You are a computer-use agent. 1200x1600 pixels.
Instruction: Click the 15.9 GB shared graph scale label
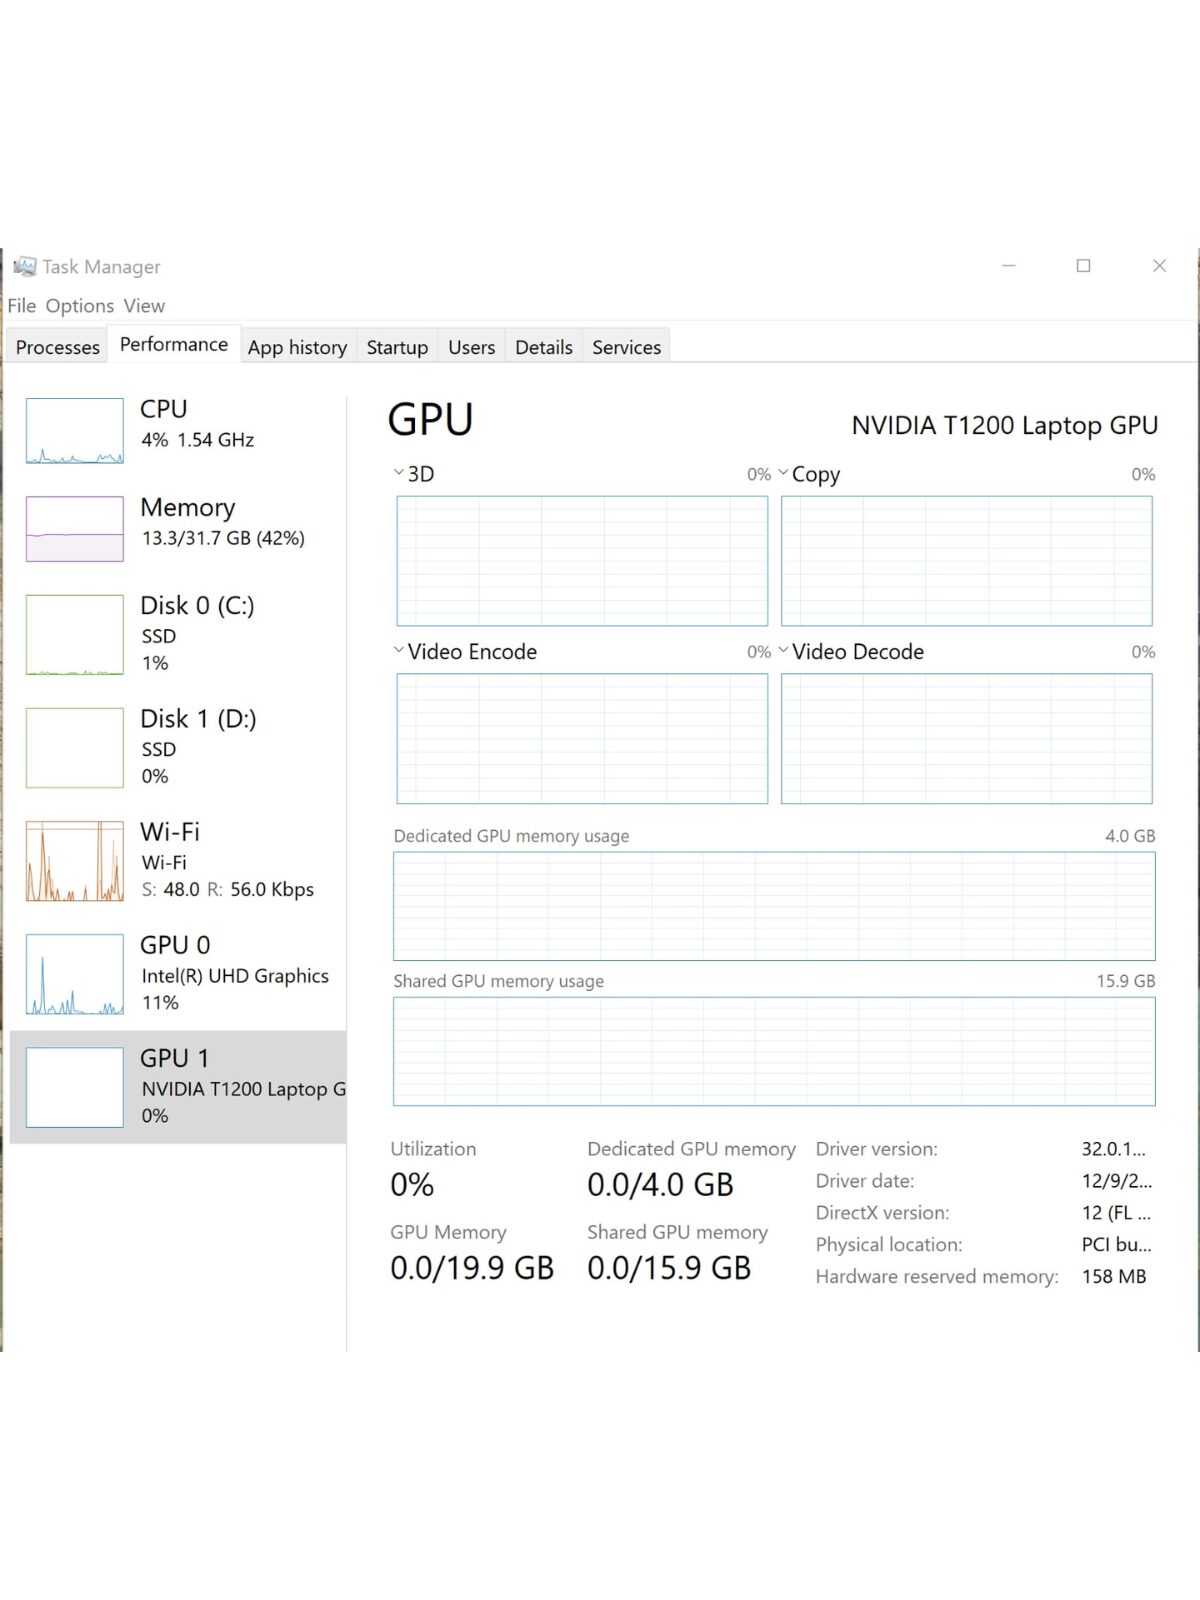(1126, 981)
